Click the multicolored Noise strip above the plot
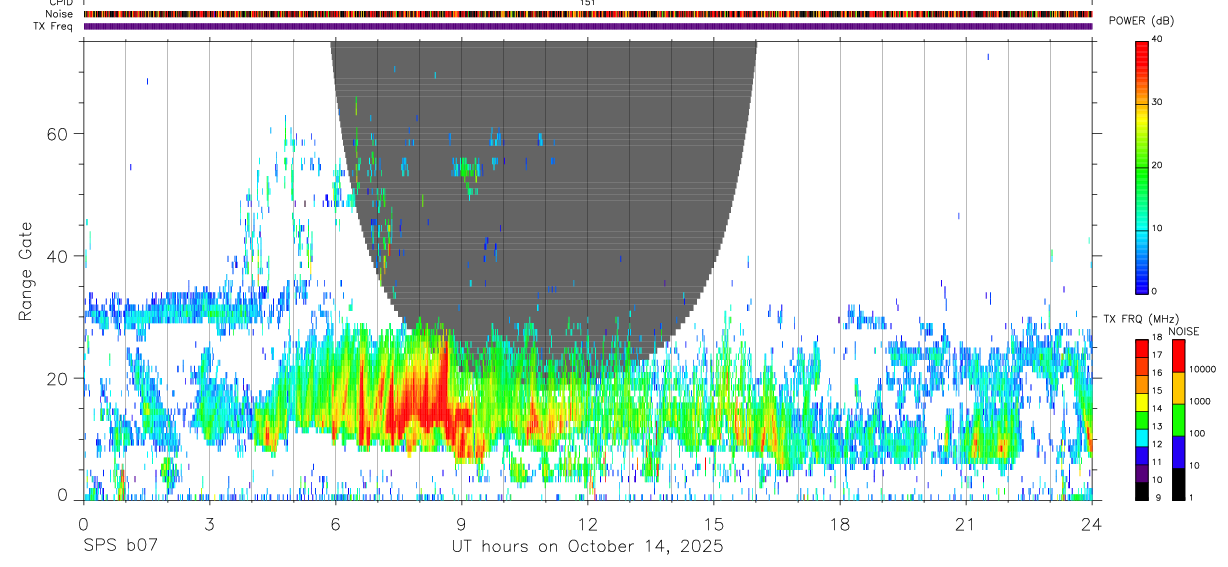This screenshot has width=1228, height=567. [x=587, y=14]
